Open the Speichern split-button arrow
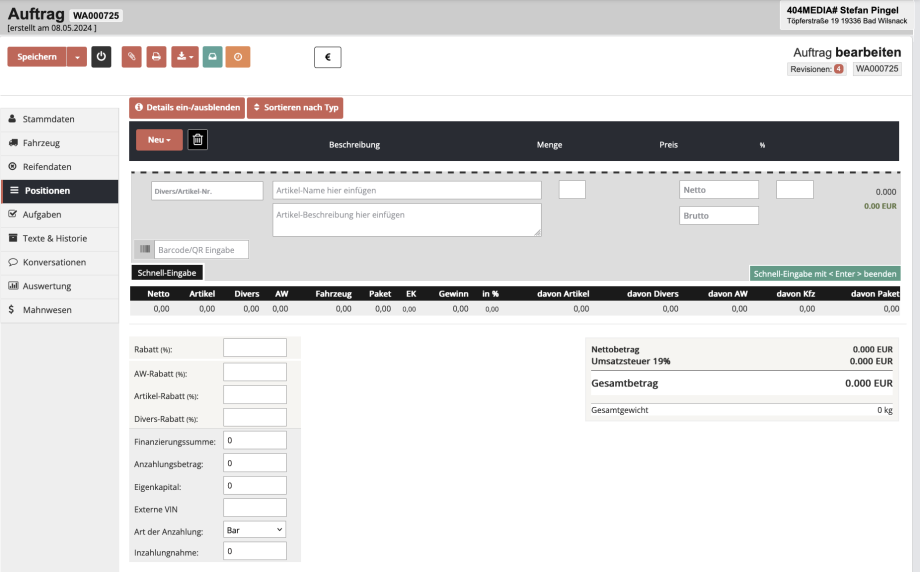Screen dimensions: 920x572 tap(77, 57)
